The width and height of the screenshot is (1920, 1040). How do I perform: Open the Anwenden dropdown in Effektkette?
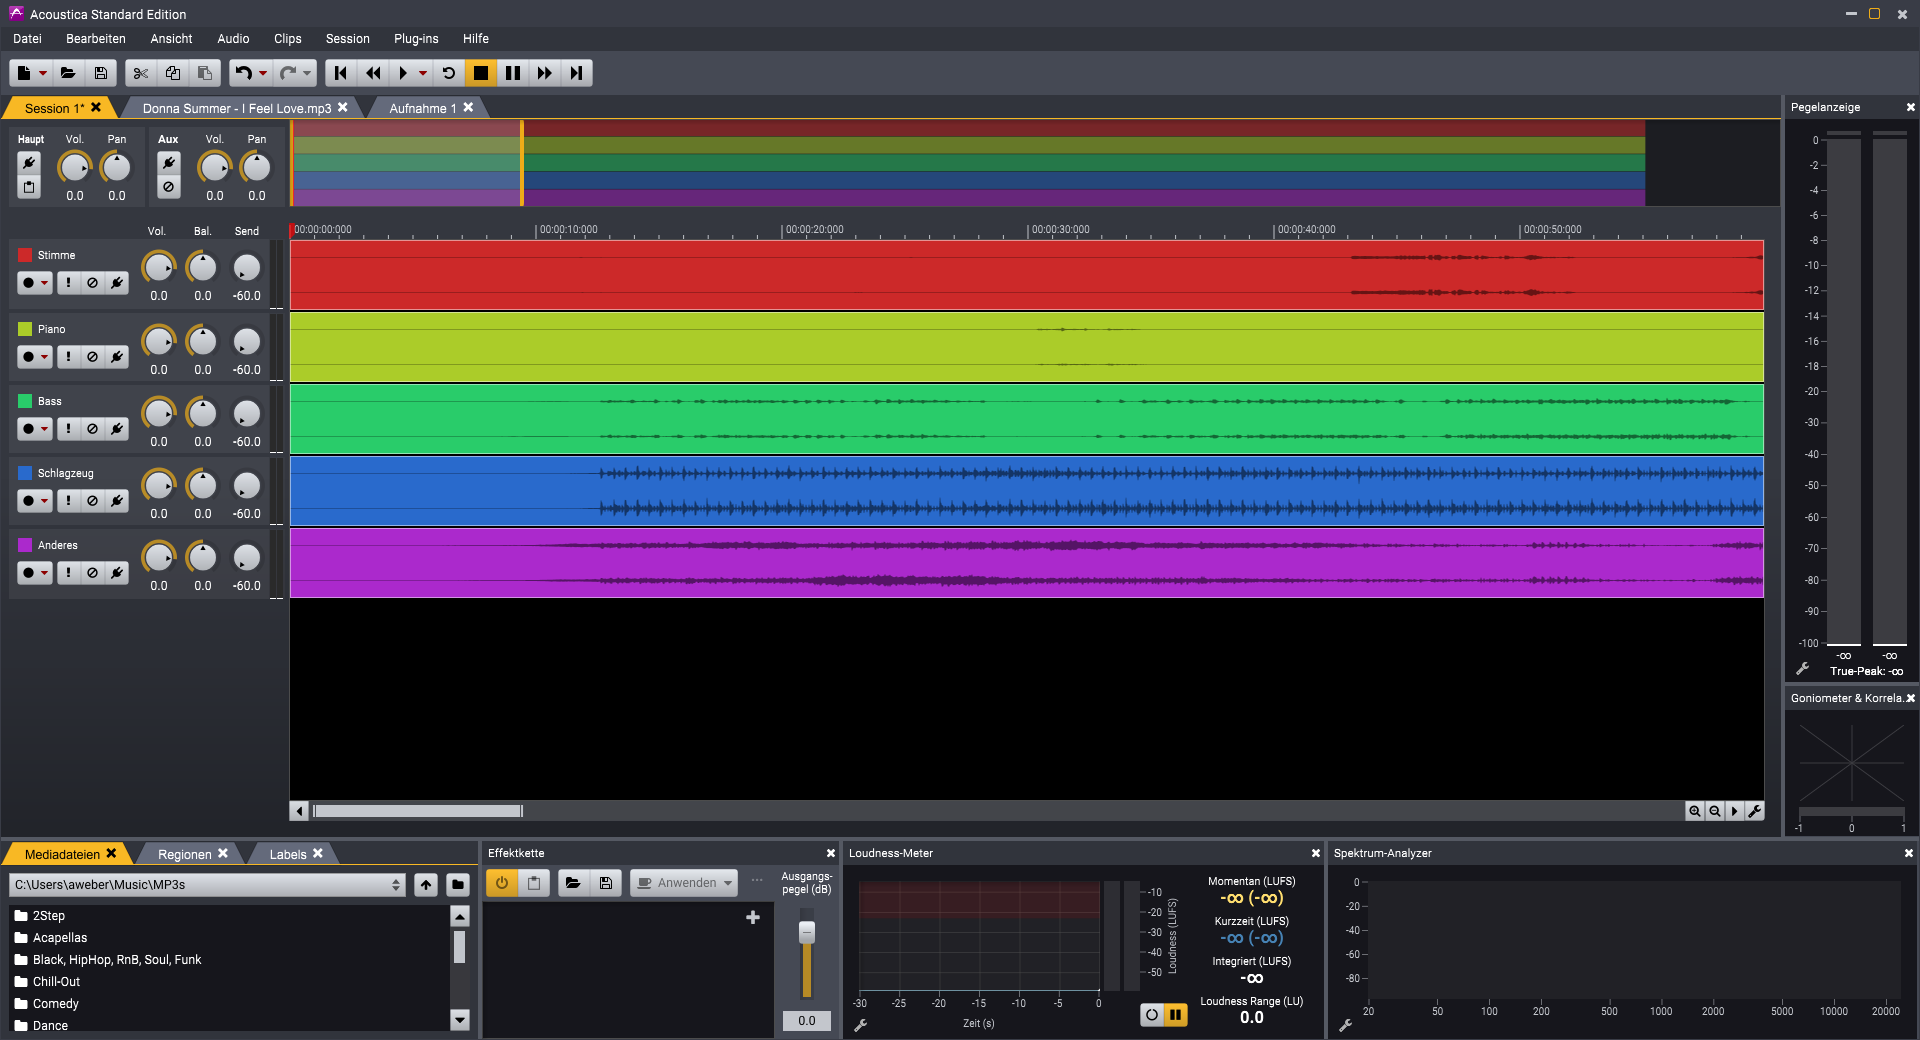pos(728,883)
